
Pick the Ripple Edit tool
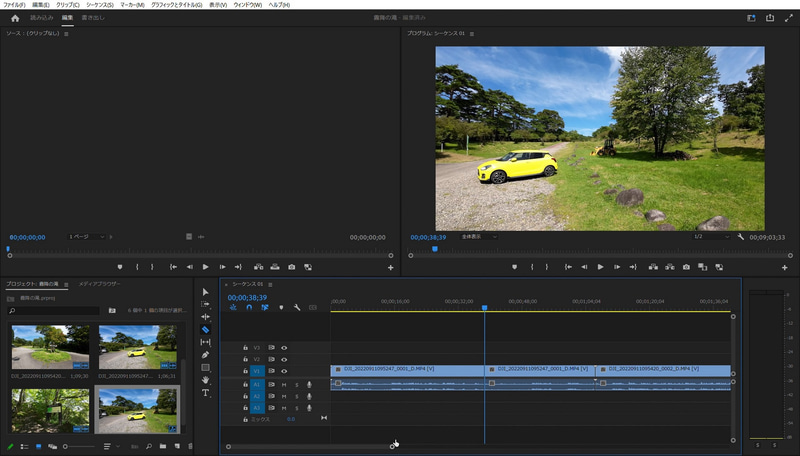click(x=205, y=317)
